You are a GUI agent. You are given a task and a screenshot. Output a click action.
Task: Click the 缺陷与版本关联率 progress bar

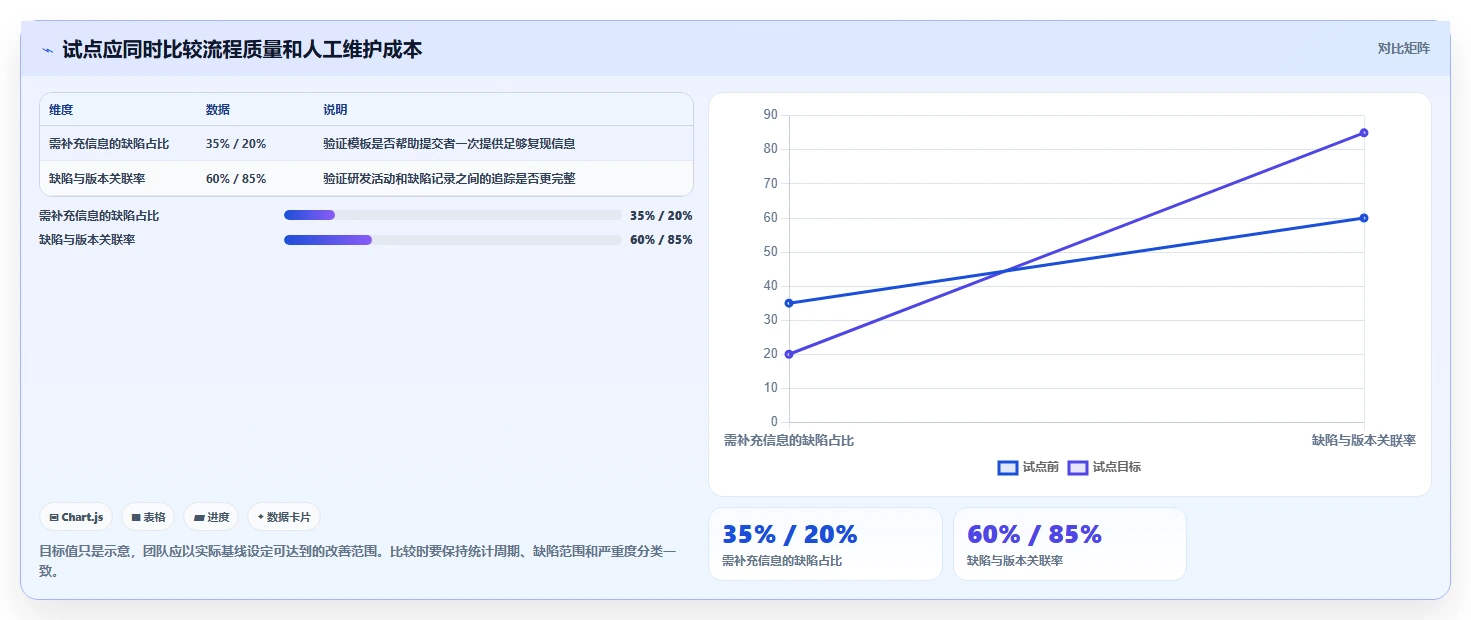click(x=453, y=240)
